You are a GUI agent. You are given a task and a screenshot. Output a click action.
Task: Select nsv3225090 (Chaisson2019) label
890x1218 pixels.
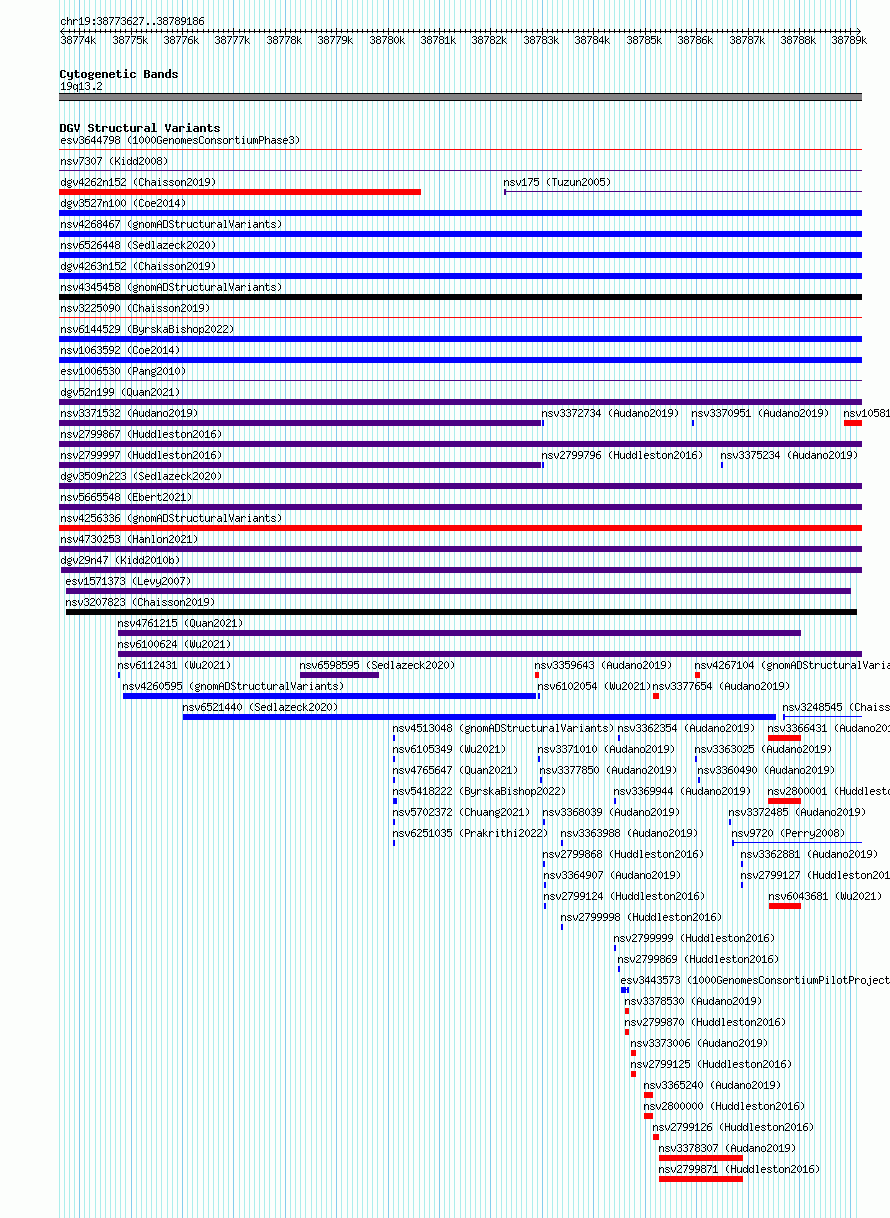pos(135,308)
